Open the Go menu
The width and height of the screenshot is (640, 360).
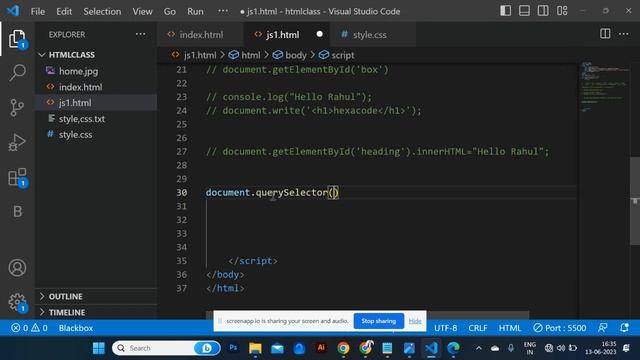click(x=170, y=11)
